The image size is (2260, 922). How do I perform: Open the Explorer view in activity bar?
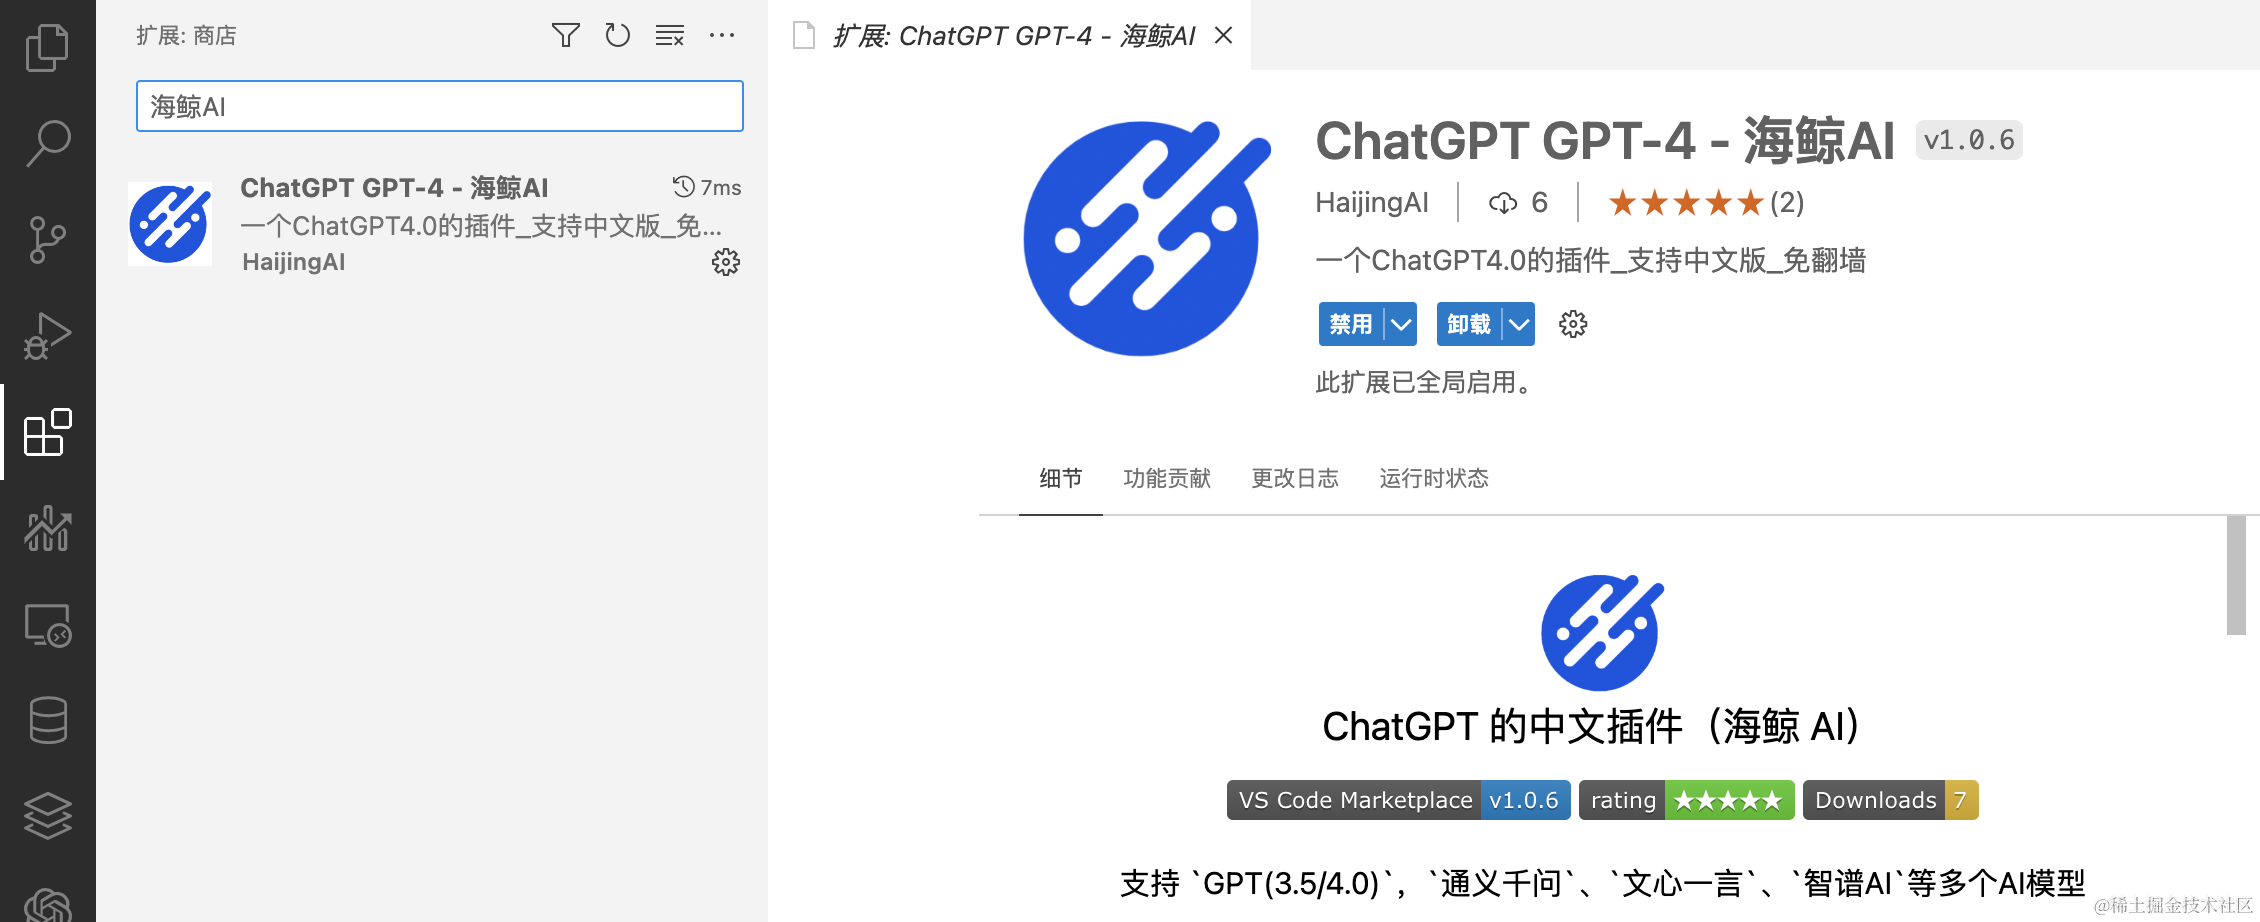pyautogui.click(x=47, y=47)
